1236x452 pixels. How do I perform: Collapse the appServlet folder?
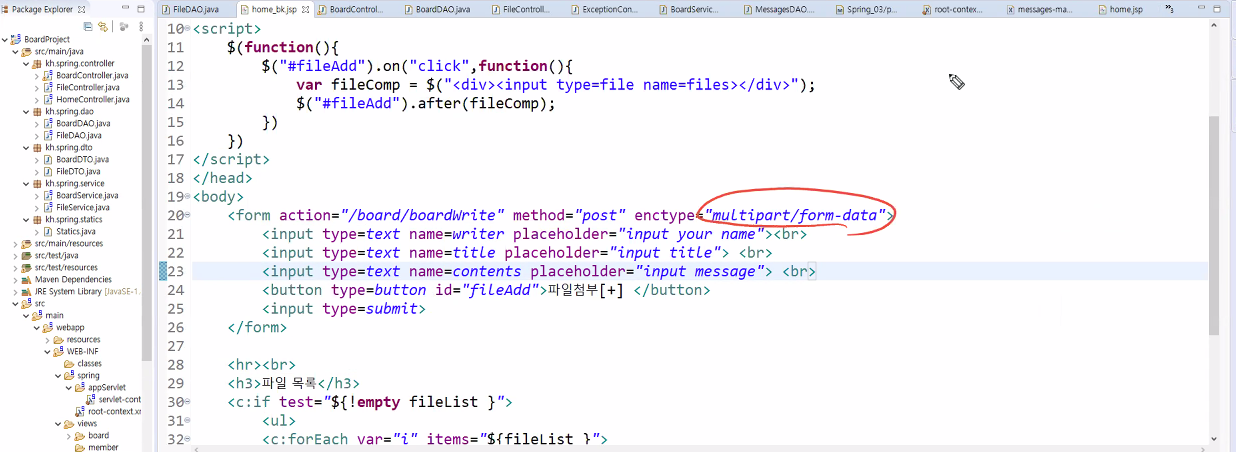pos(70,387)
